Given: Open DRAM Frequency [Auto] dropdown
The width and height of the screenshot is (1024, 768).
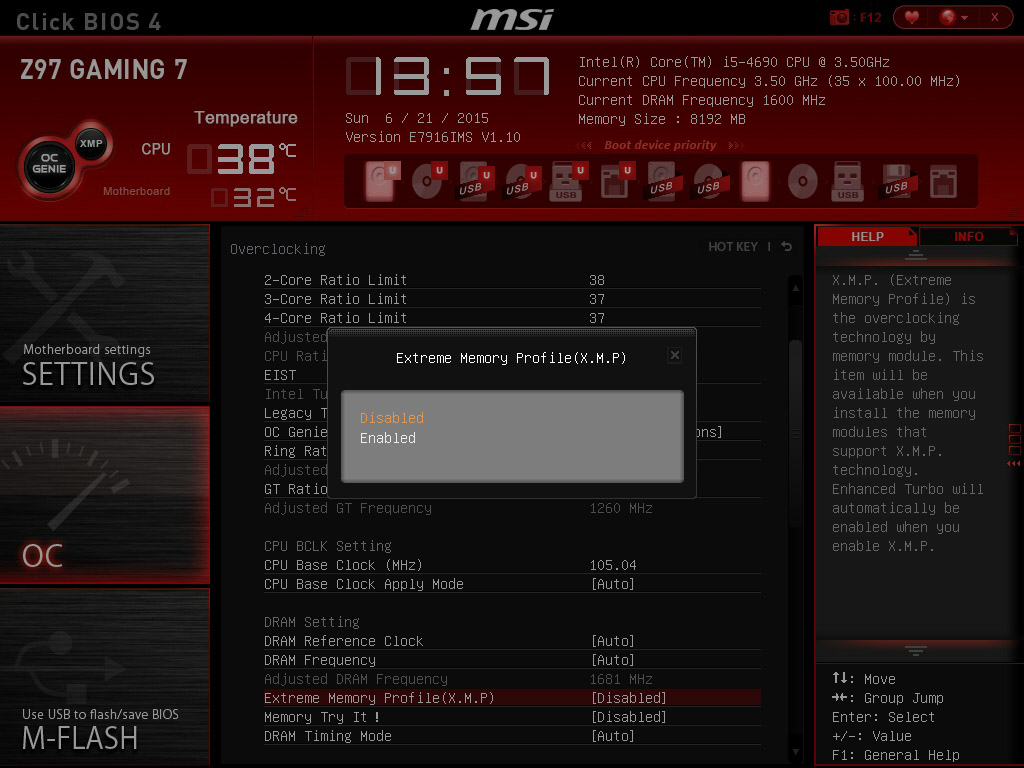Looking at the screenshot, I should 613,660.
